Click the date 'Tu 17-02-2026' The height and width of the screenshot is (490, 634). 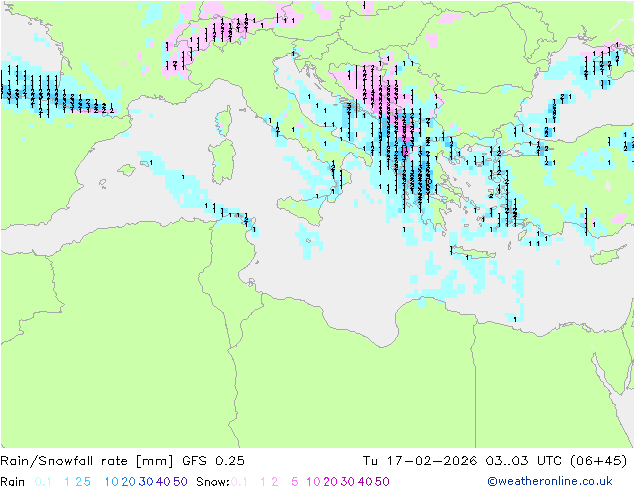pos(420,461)
